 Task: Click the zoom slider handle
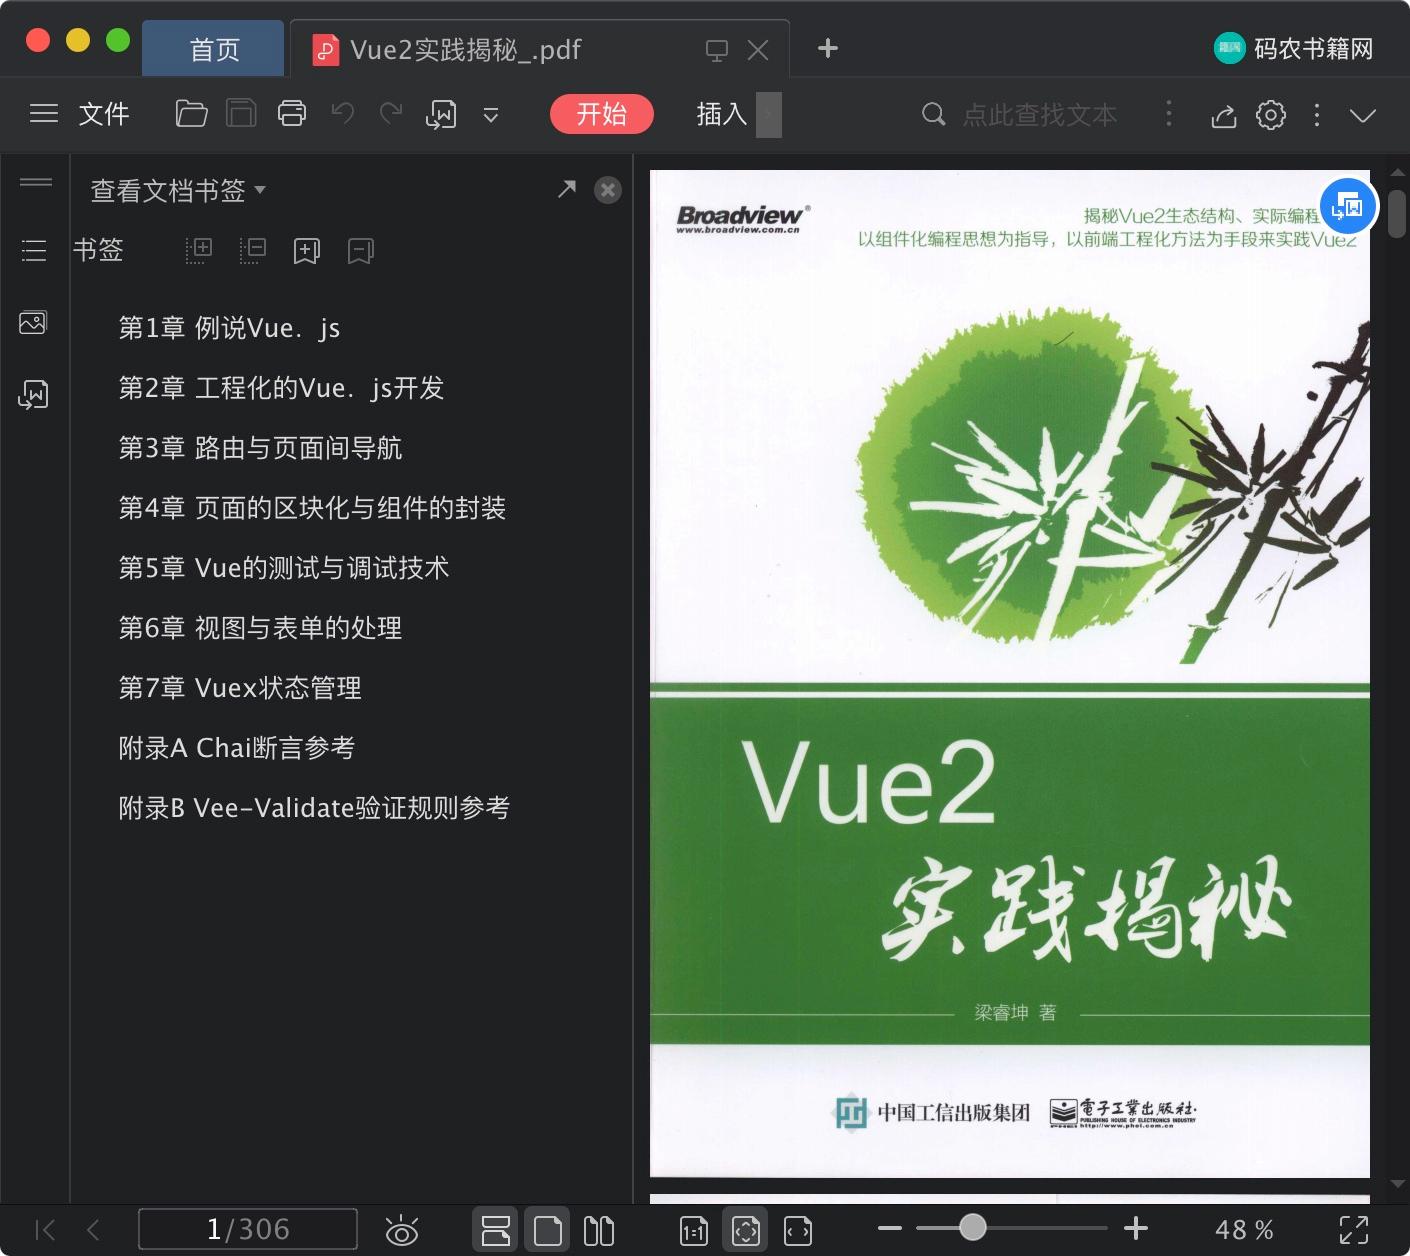pyautogui.click(x=972, y=1227)
